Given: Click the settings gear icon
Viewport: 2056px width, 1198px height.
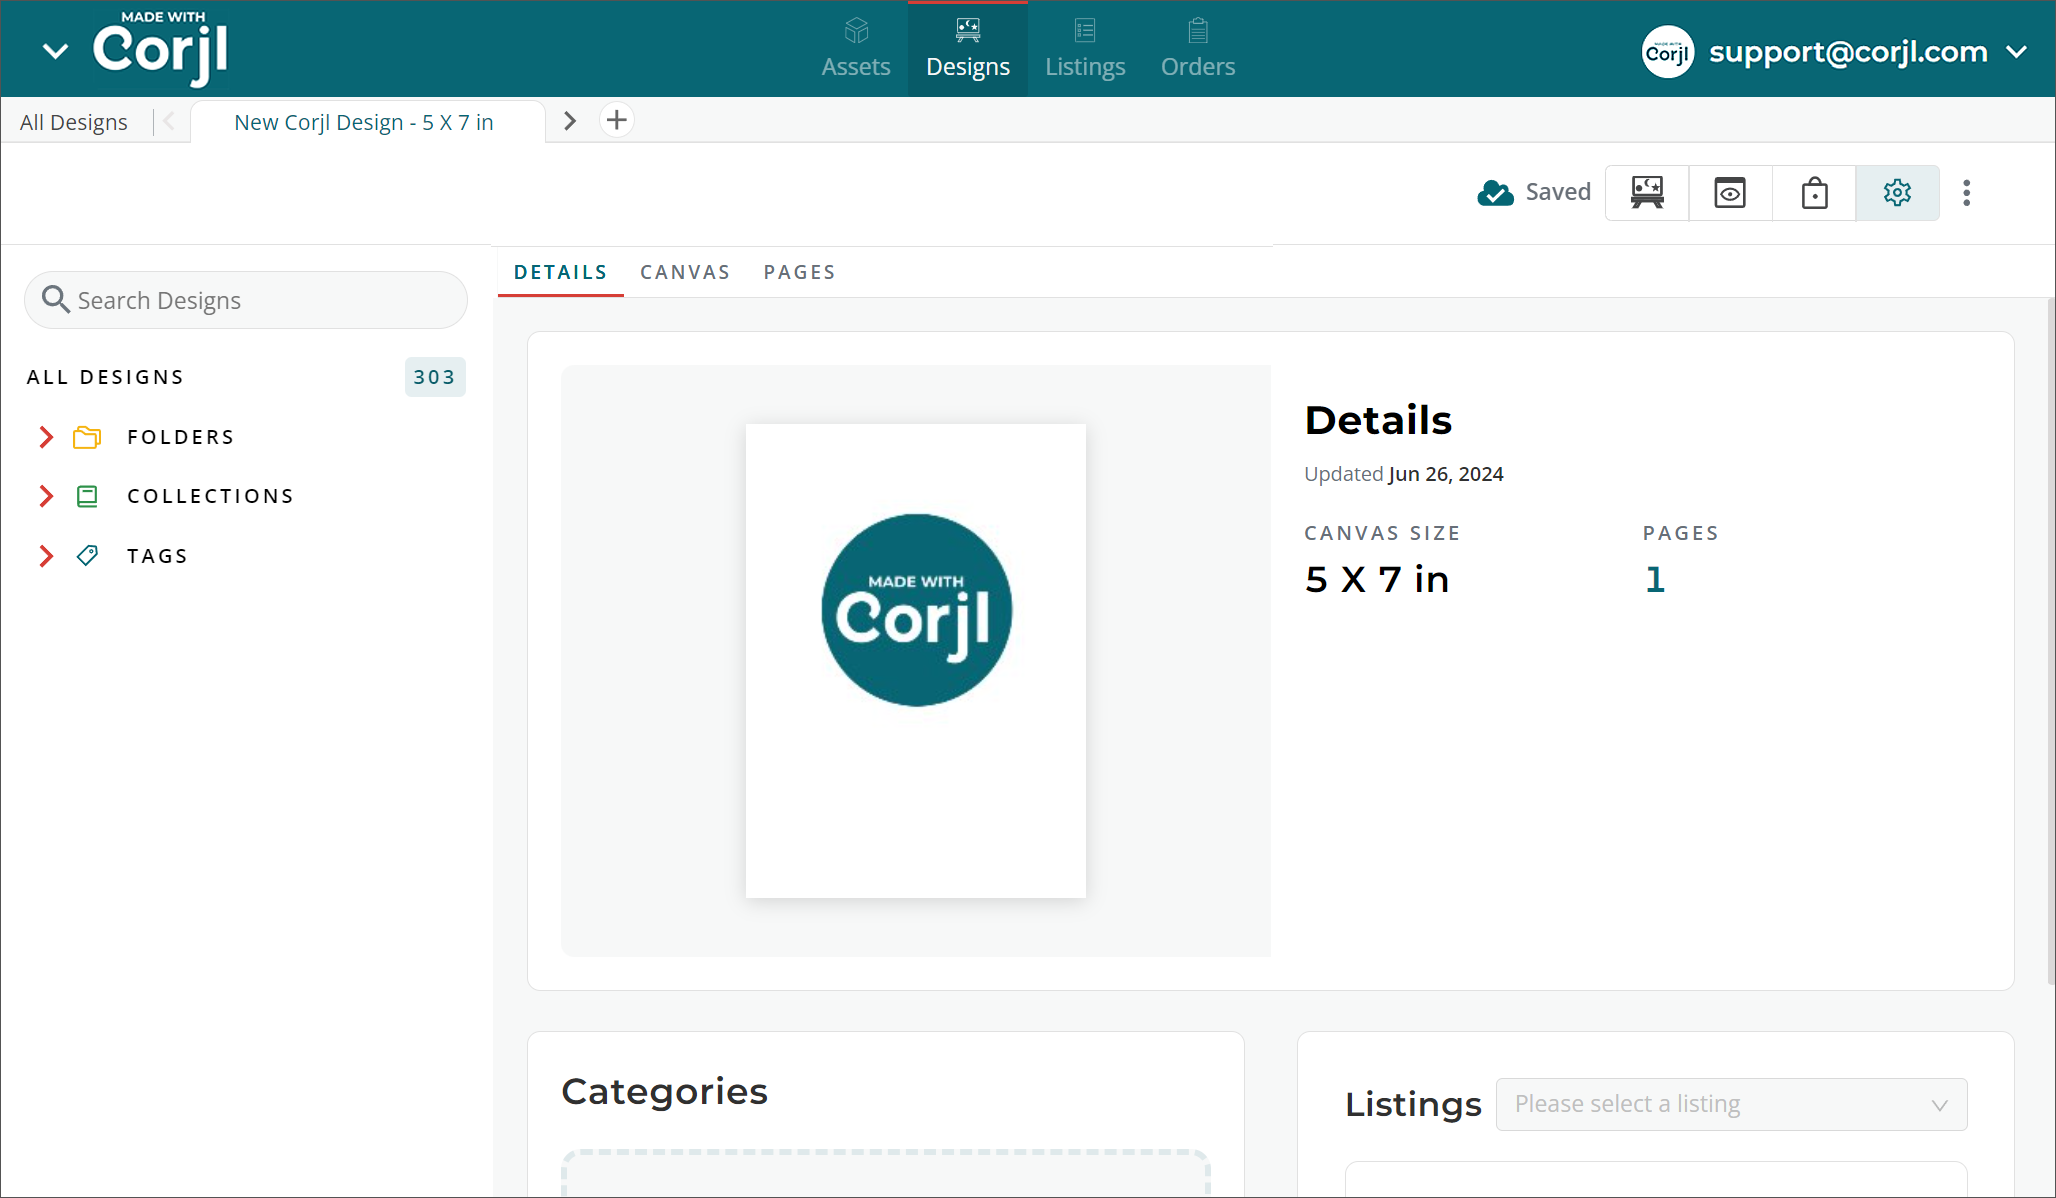Looking at the screenshot, I should (x=1897, y=192).
